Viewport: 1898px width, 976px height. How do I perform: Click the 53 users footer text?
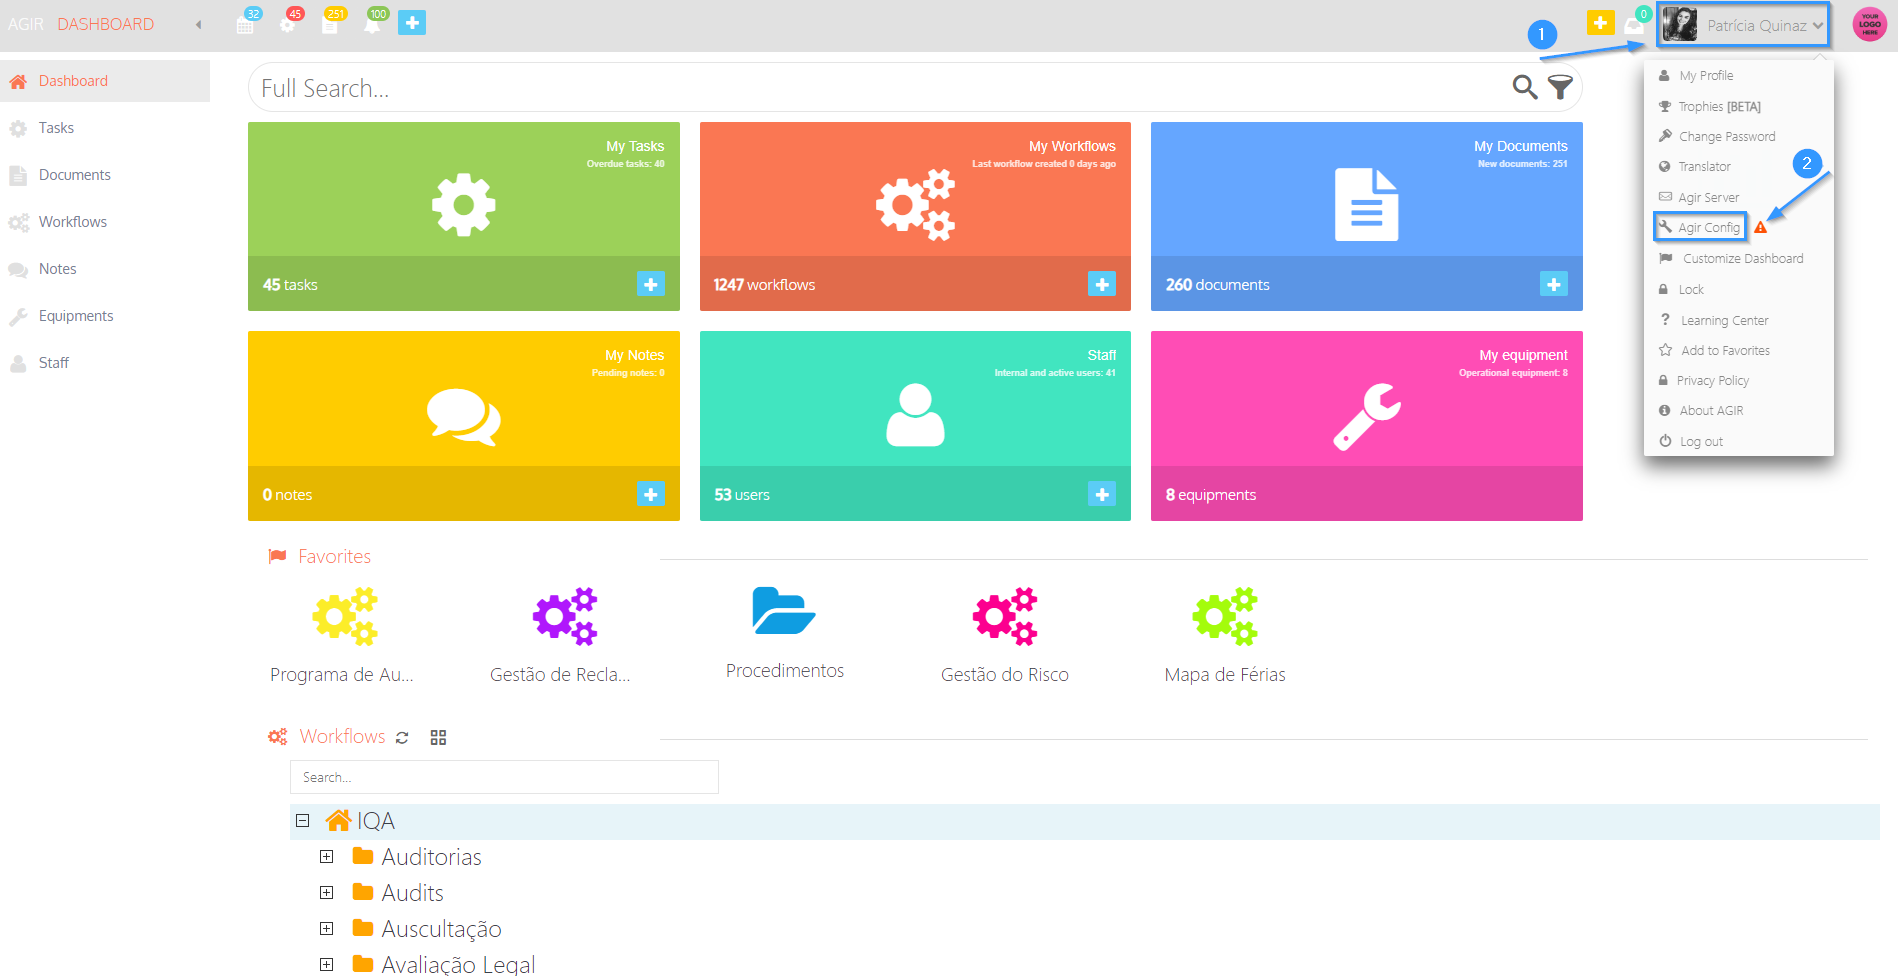(x=742, y=495)
